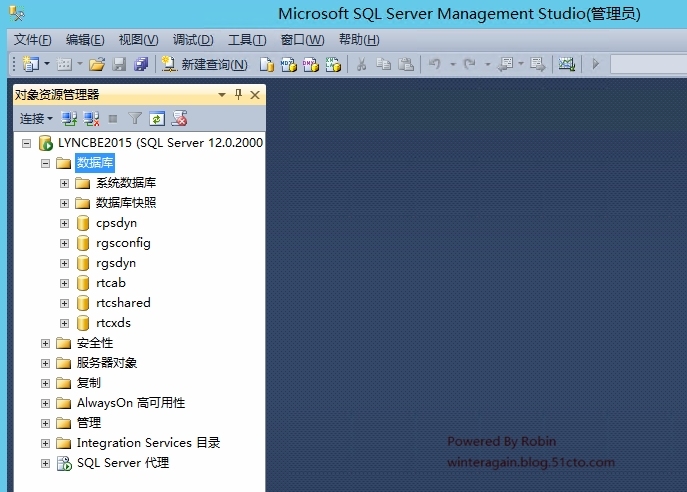Select the LYNCBE2015 server tree item

(x=160, y=143)
